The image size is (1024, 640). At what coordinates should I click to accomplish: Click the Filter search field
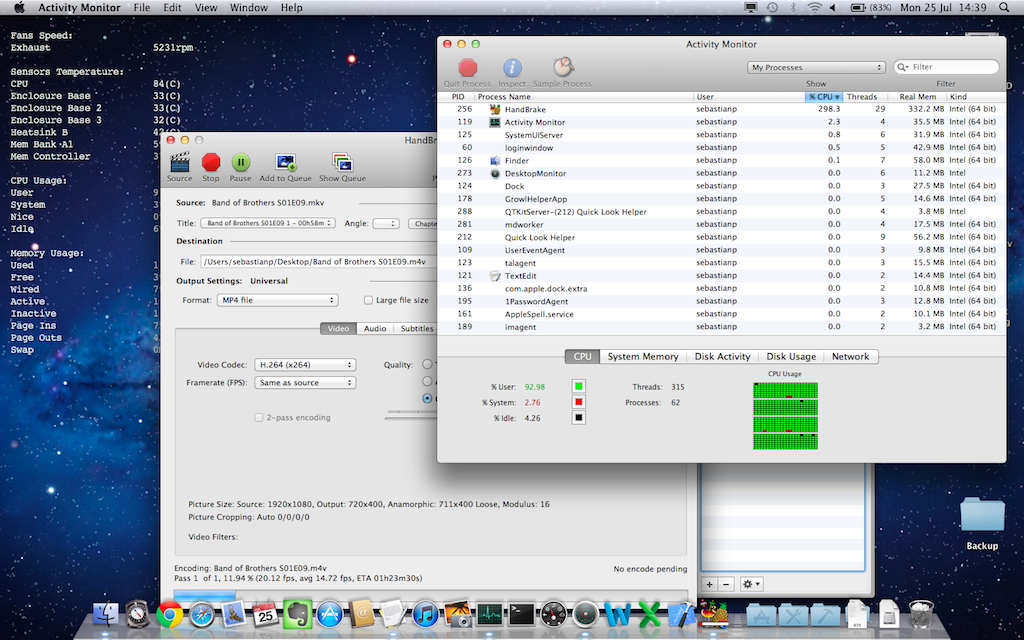946,67
